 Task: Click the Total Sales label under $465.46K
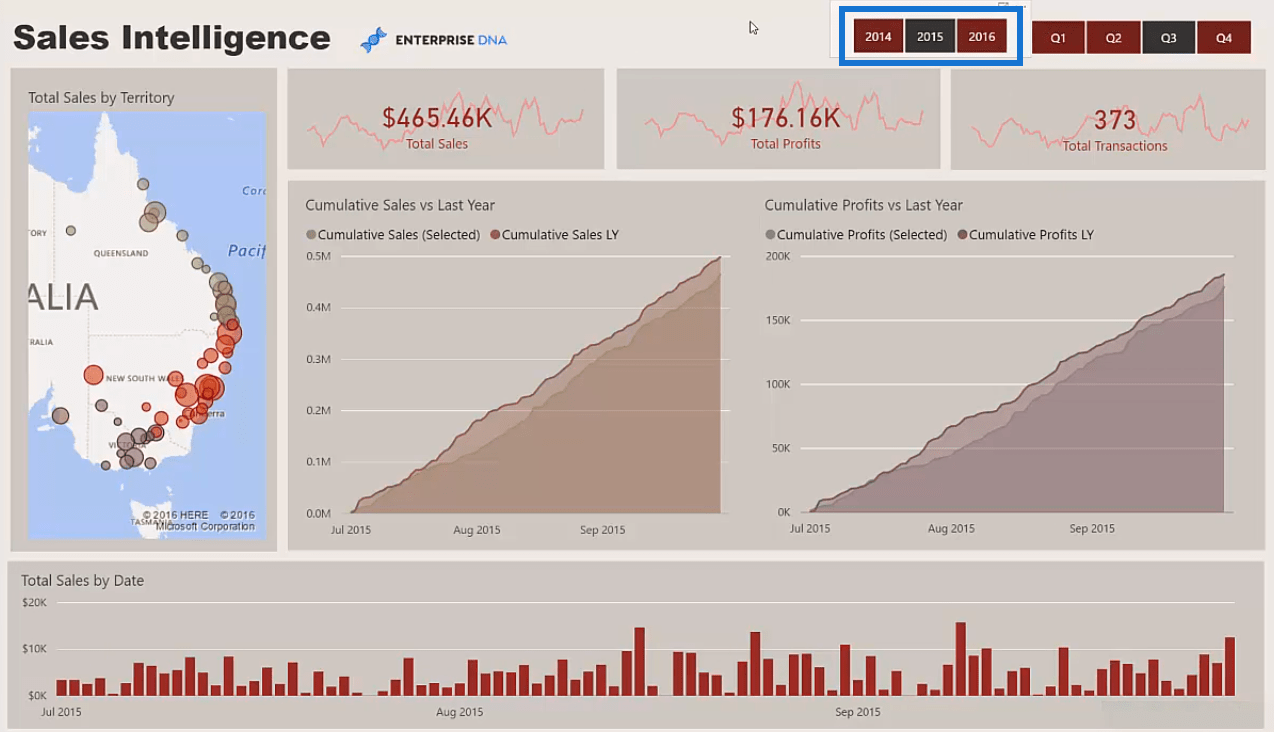(437, 144)
